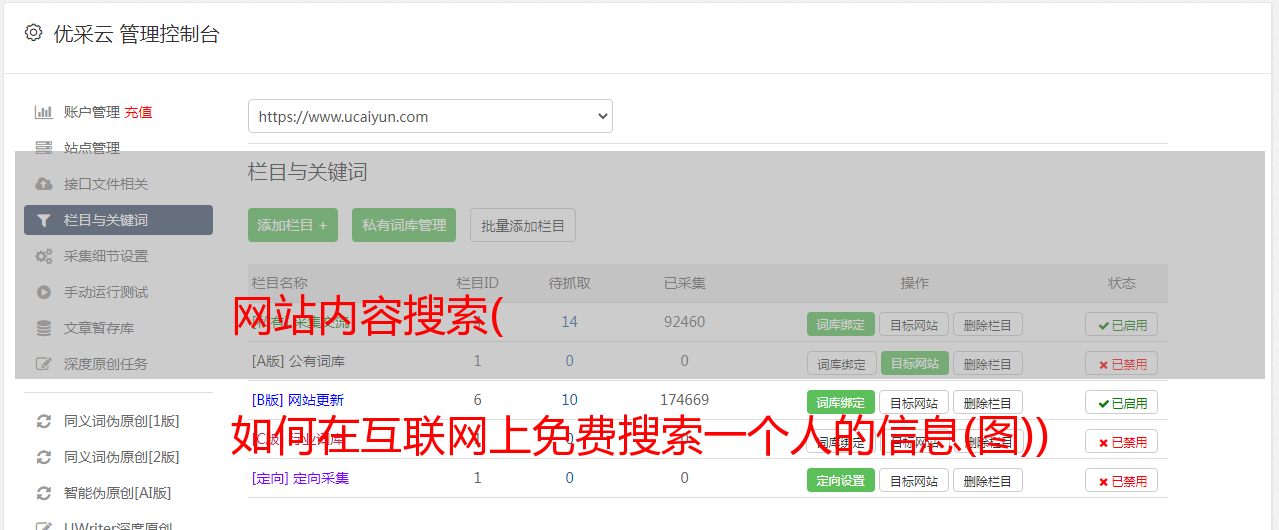The width and height of the screenshot is (1279, 530).
Task: Click 删除栏目 for [A版] 公有词库
Action: point(987,363)
